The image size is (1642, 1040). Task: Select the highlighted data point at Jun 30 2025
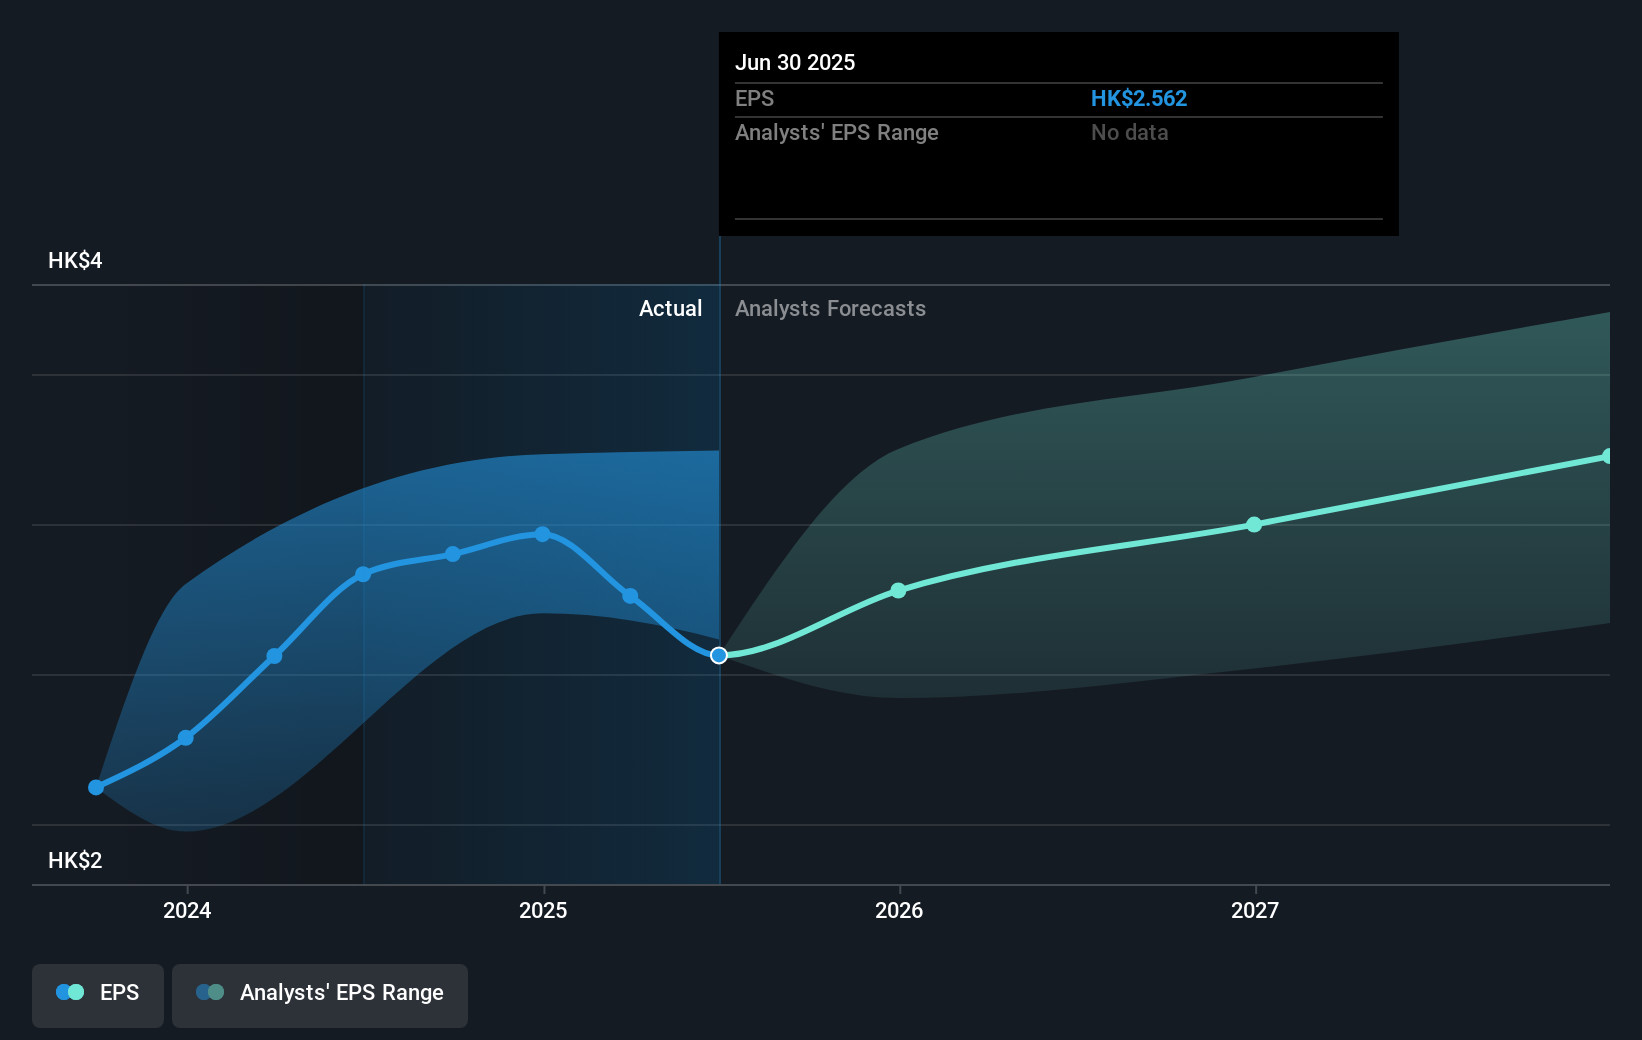pyautogui.click(x=718, y=656)
